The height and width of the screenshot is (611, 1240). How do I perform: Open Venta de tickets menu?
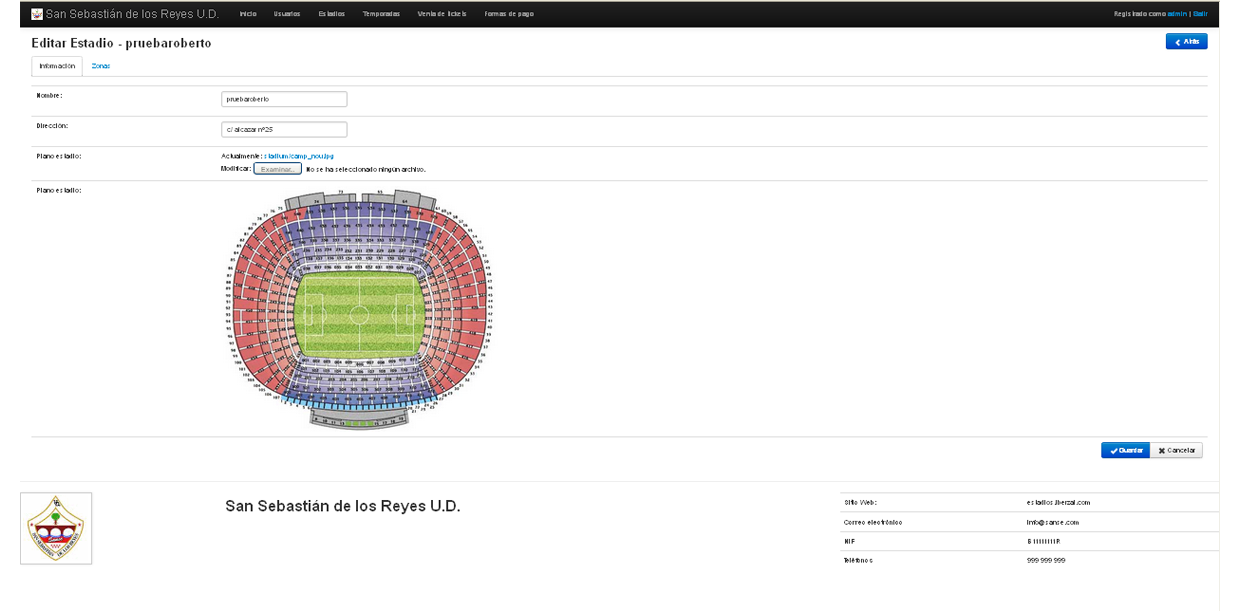[x=441, y=14]
